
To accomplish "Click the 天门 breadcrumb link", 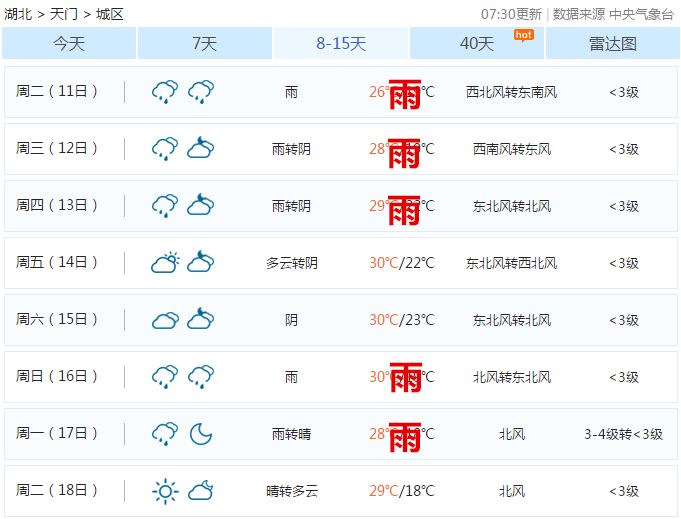I will click(x=64, y=14).
